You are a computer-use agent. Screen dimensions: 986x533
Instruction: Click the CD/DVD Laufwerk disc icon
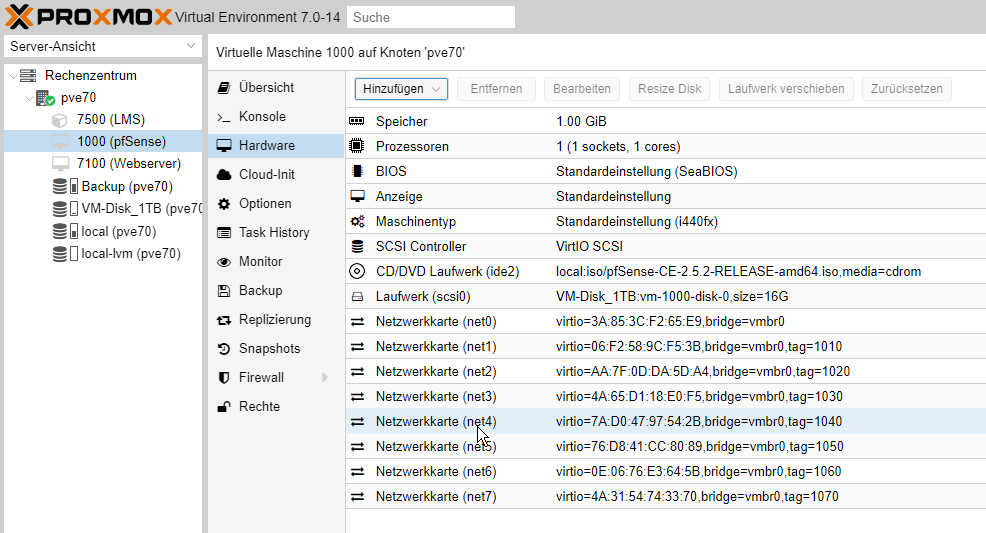tap(357, 271)
